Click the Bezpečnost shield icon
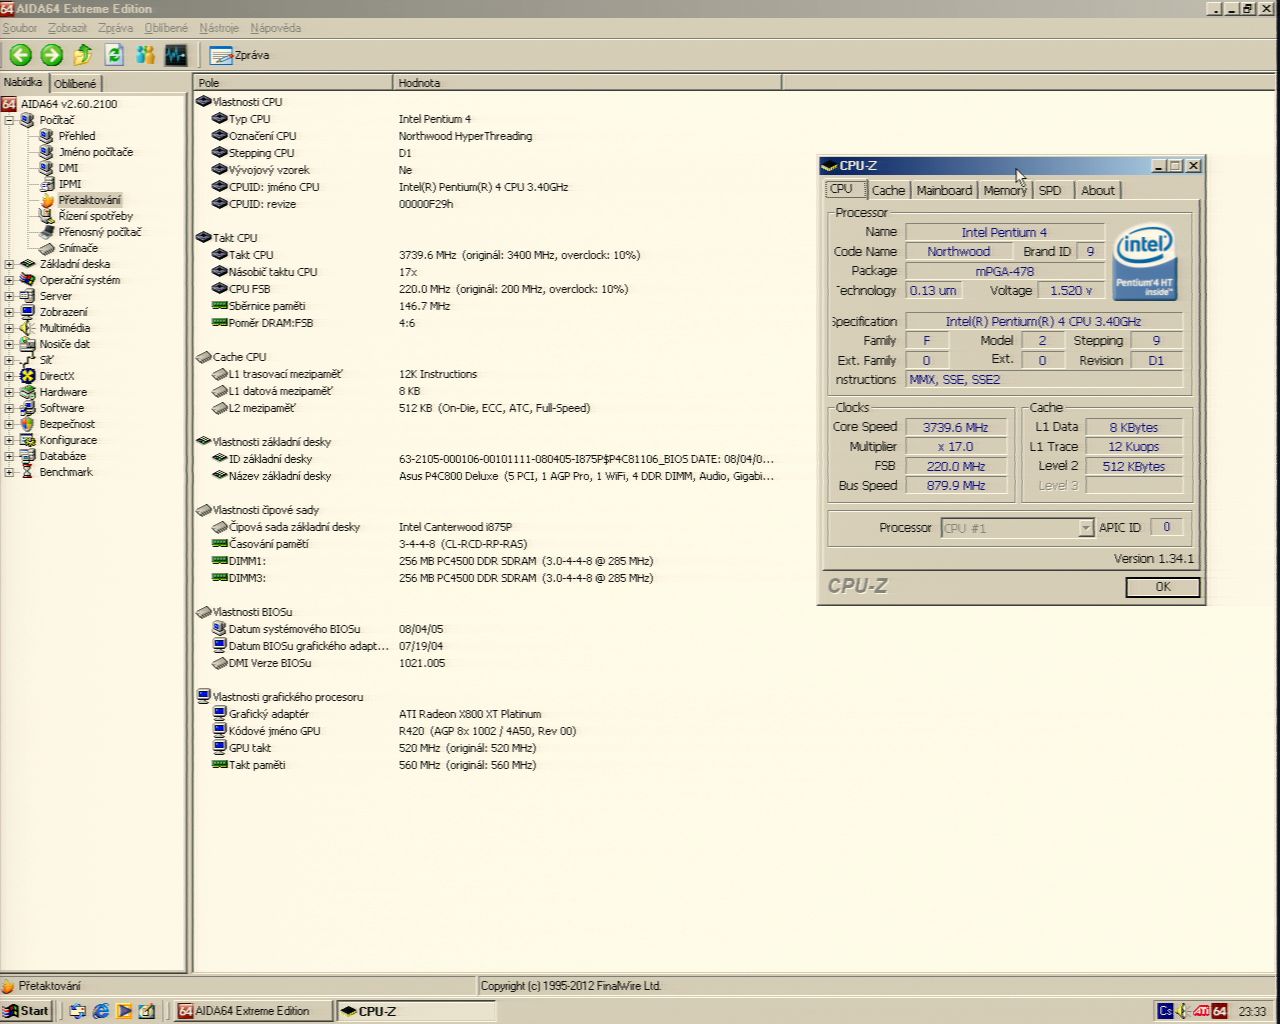 [27, 424]
